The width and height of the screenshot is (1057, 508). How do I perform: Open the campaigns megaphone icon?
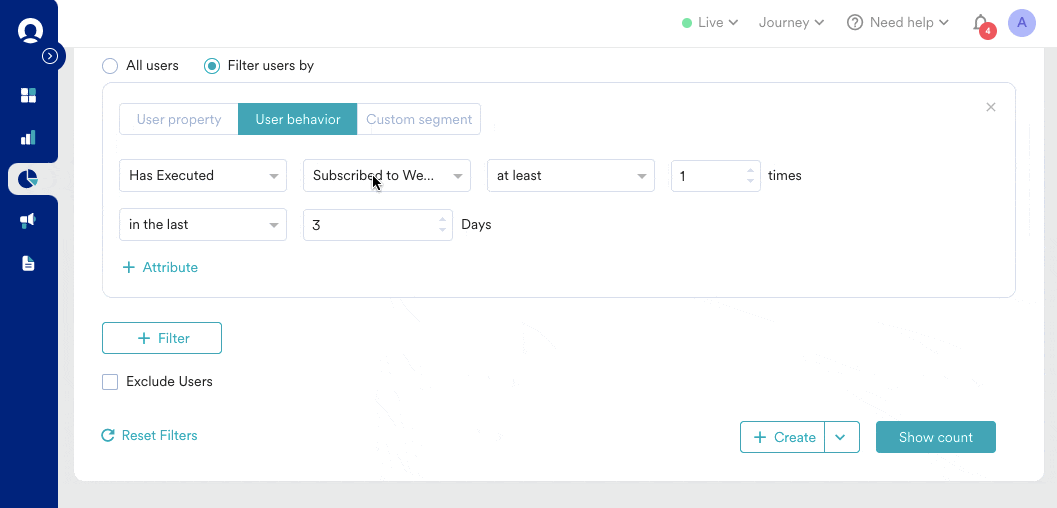point(28,221)
